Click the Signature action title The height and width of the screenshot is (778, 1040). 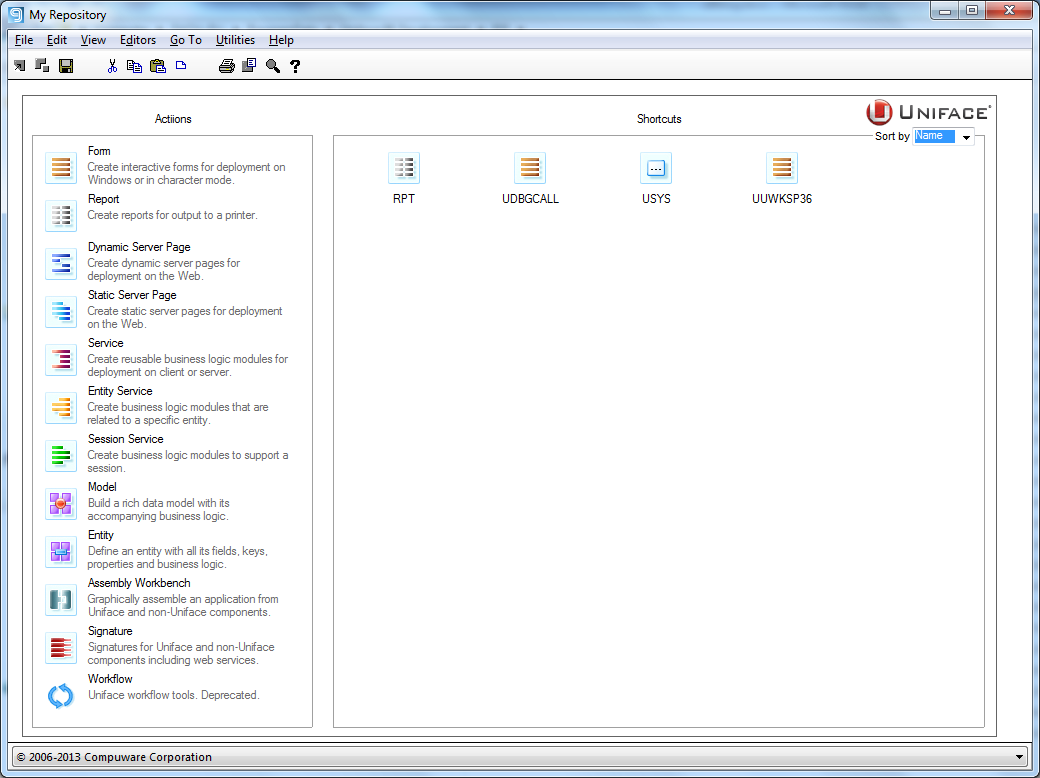coord(110,631)
